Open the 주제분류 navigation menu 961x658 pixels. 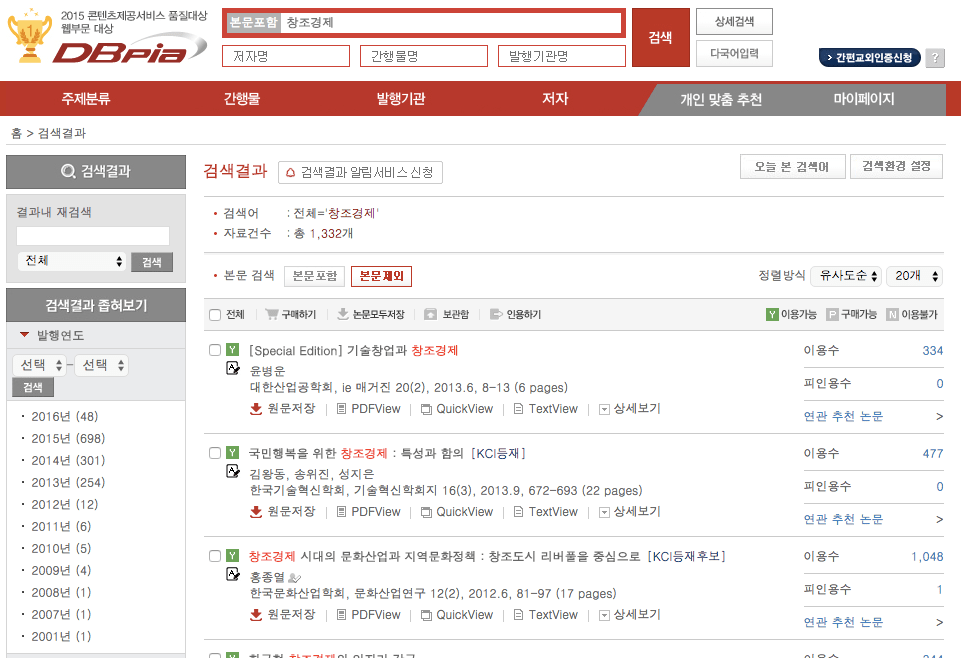point(86,99)
